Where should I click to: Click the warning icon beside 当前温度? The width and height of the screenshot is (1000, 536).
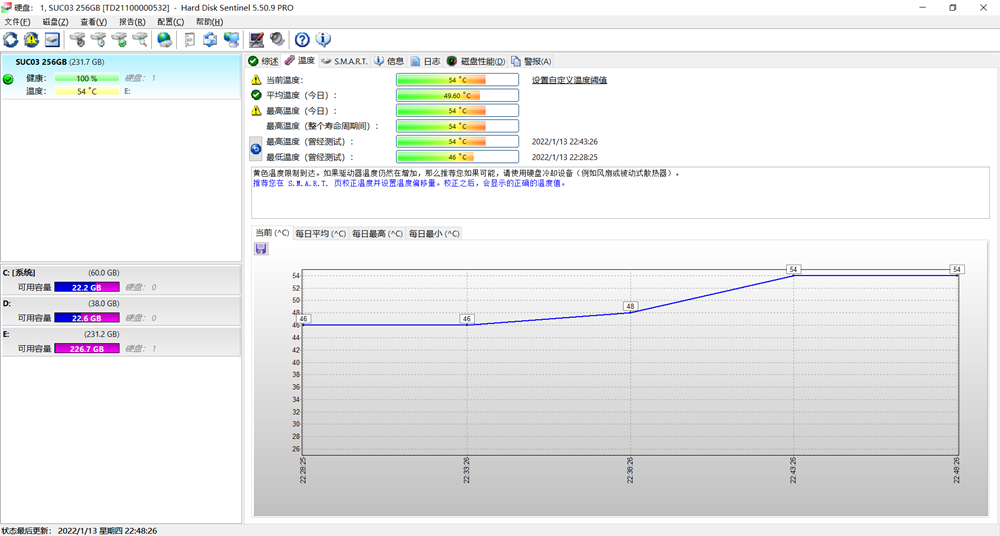(x=256, y=80)
